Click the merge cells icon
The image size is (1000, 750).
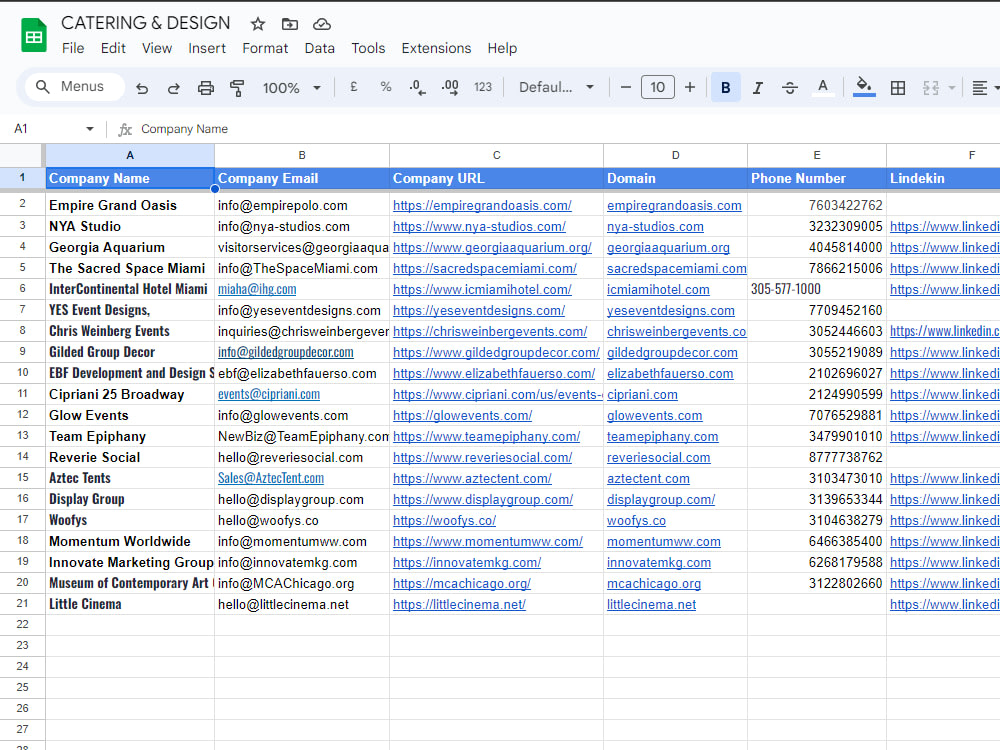tap(930, 87)
